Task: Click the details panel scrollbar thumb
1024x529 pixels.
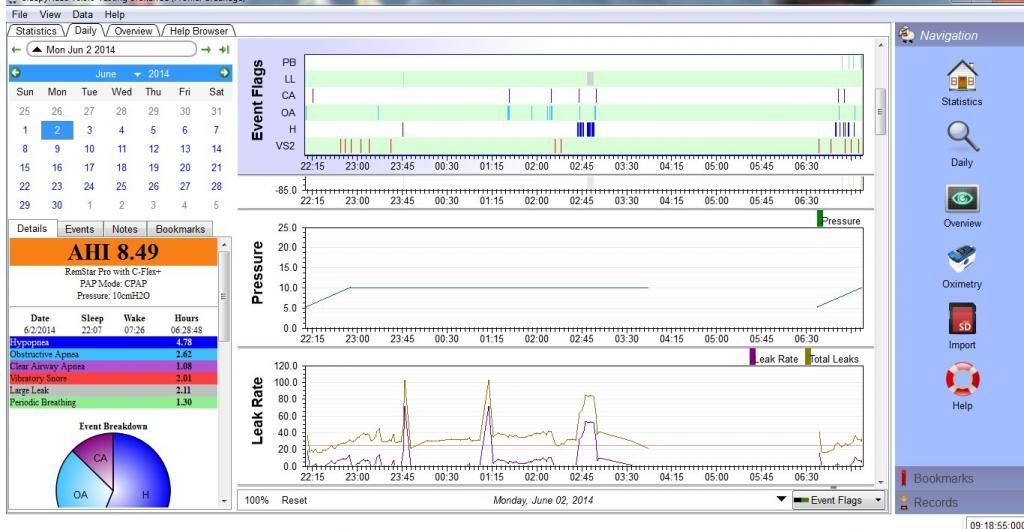Action: [x=224, y=296]
